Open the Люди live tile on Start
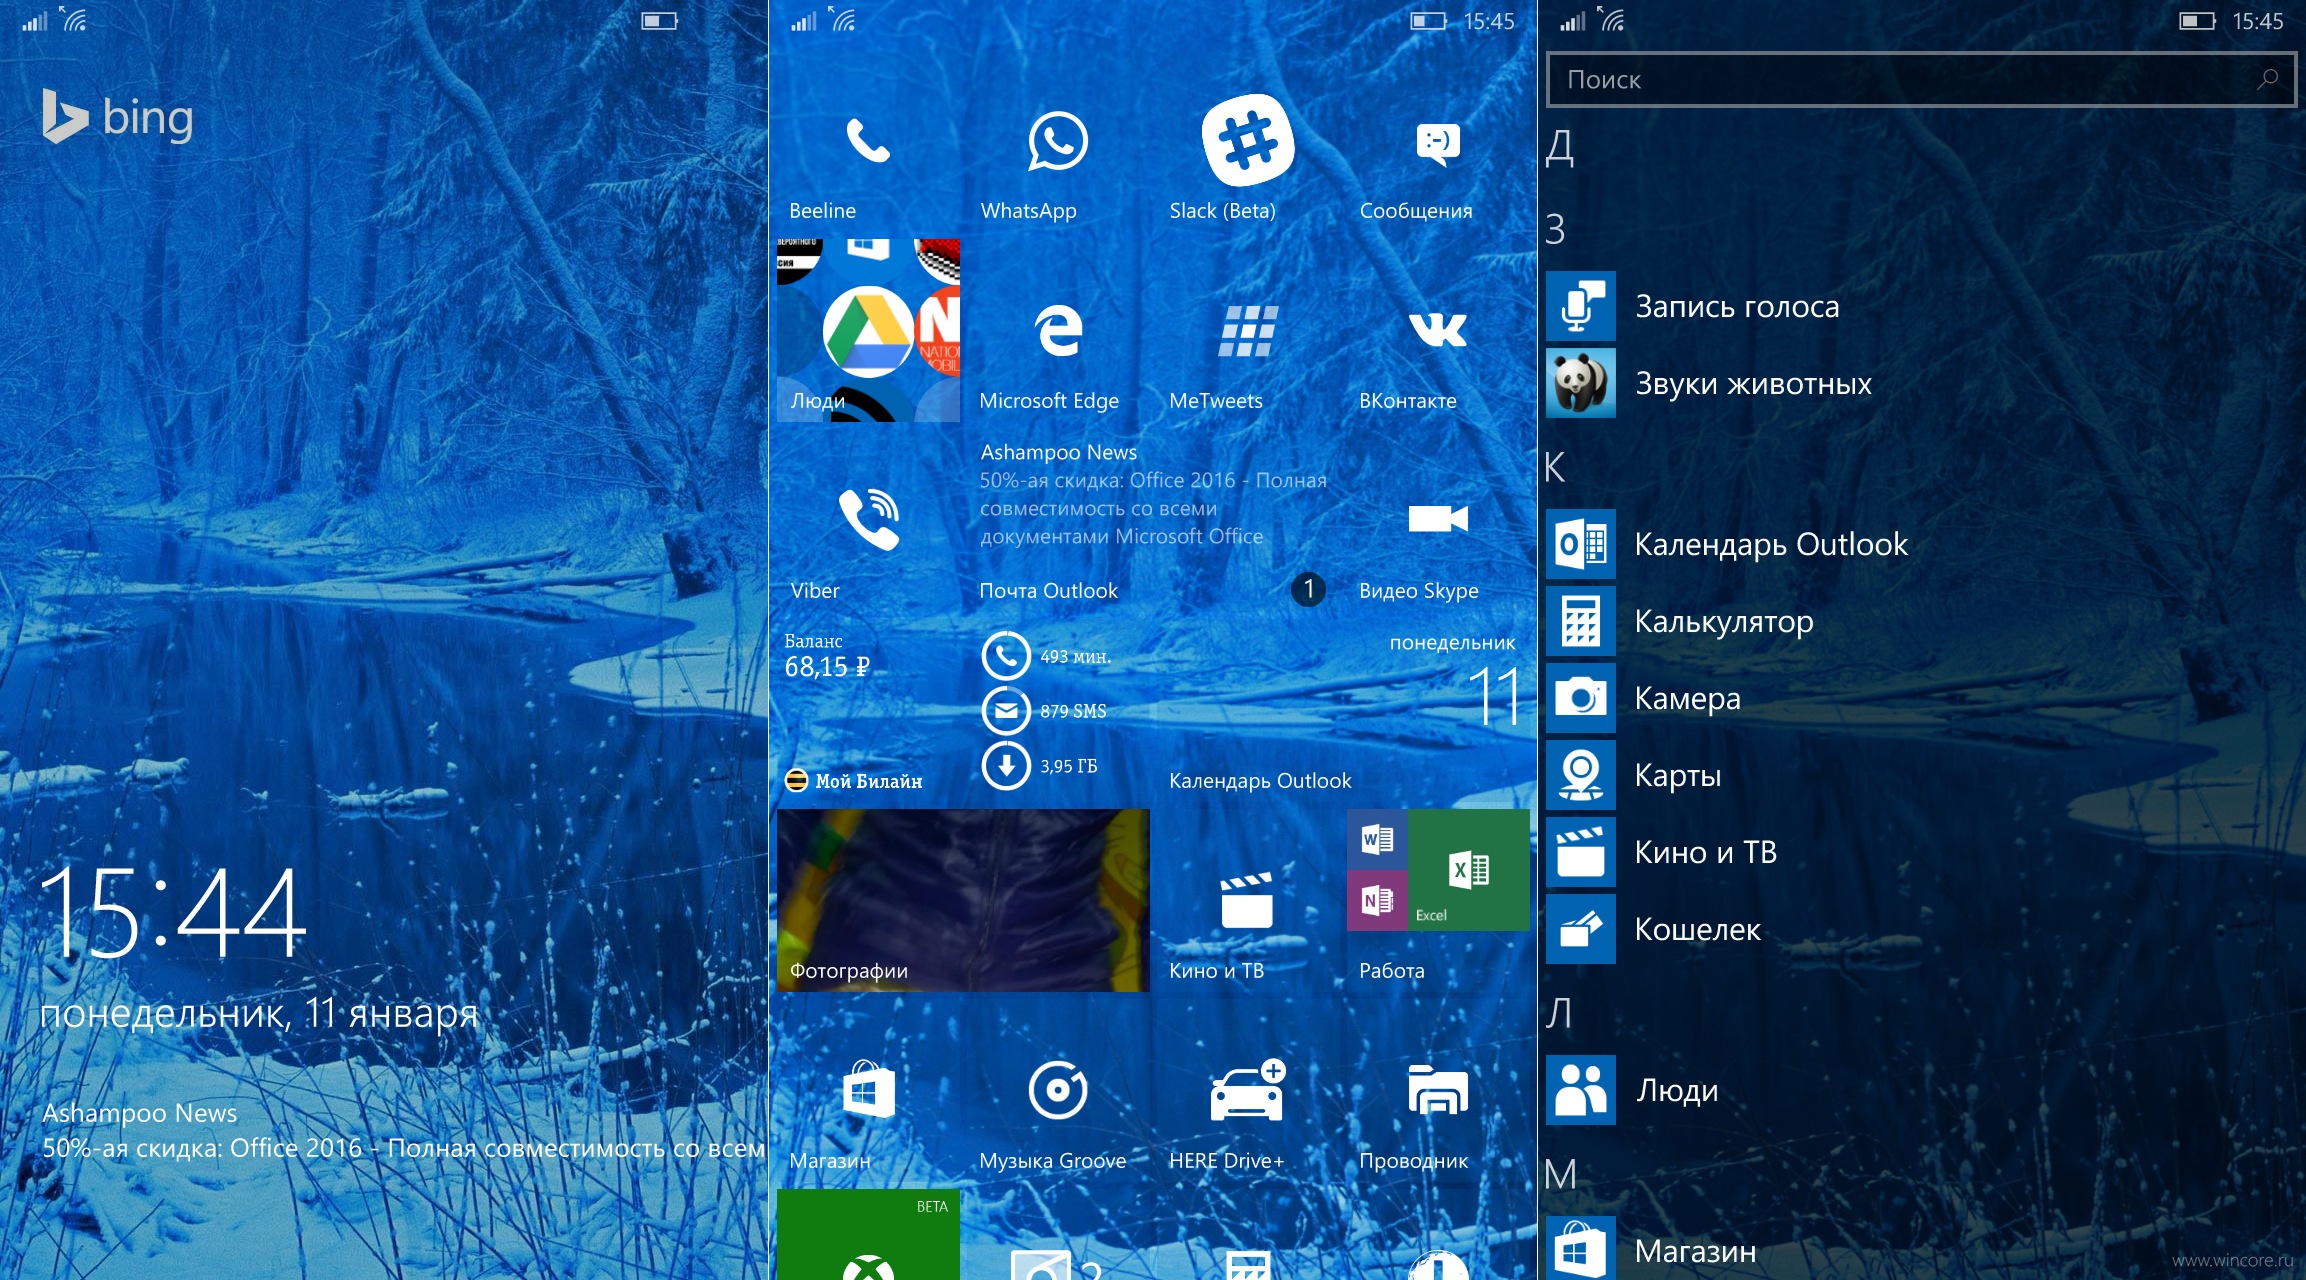 [868, 330]
